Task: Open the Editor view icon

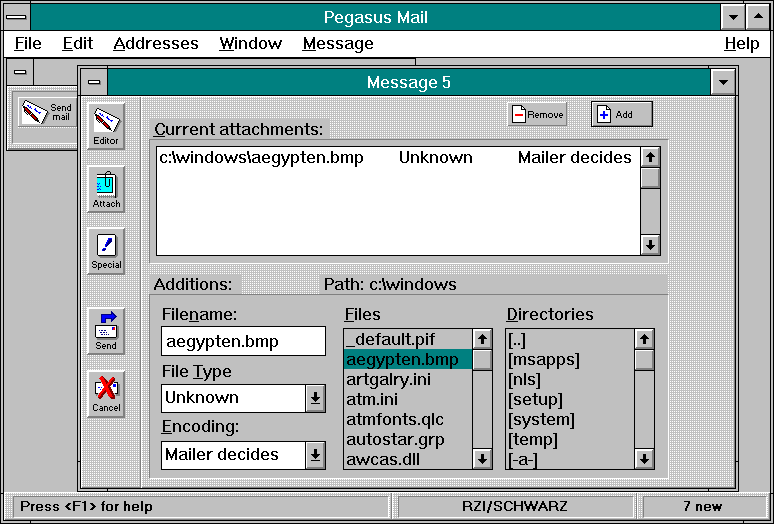Action: coord(106,126)
